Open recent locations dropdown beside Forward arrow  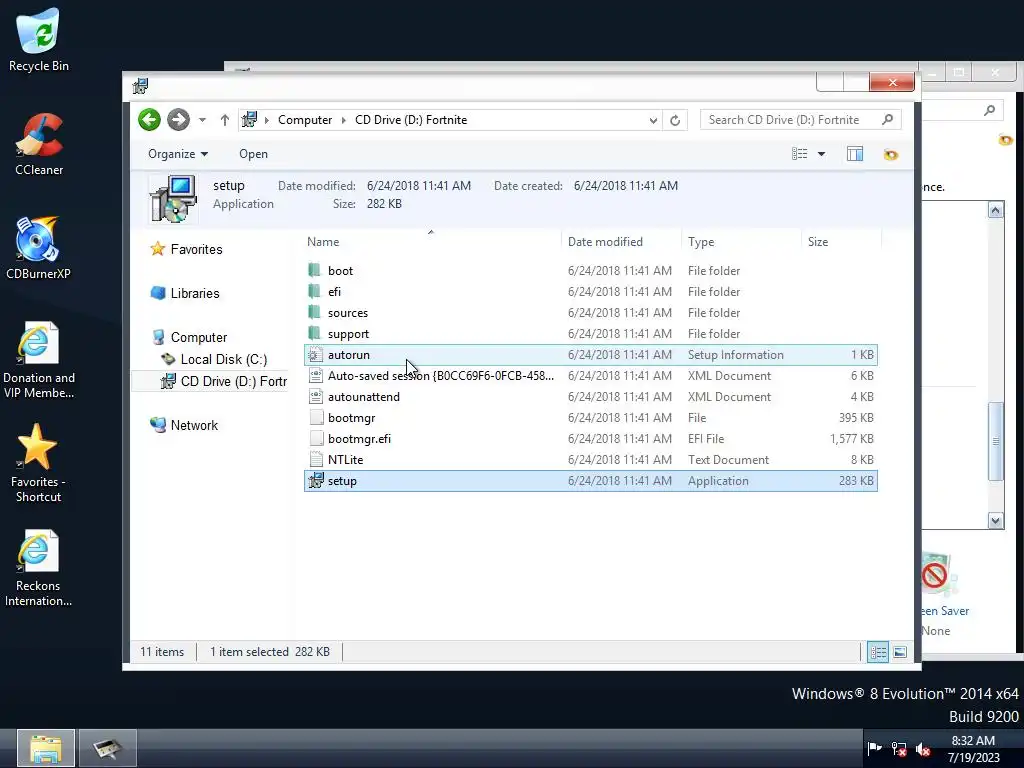point(202,120)
